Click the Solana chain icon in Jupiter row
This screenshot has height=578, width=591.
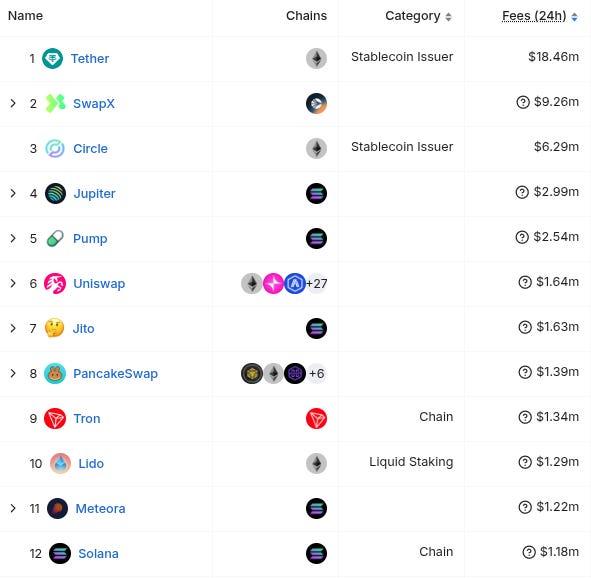[316, 193]
